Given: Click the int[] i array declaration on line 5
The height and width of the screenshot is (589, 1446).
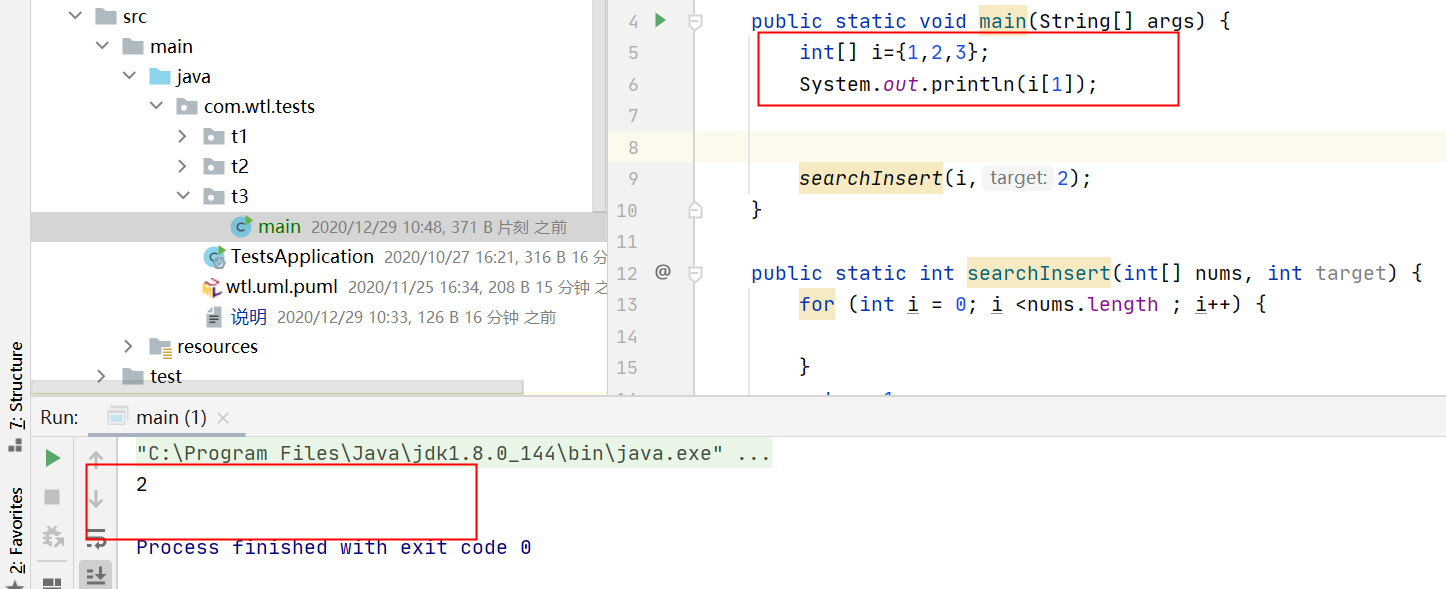Looking at the screenshot, I should pos(894,52).
